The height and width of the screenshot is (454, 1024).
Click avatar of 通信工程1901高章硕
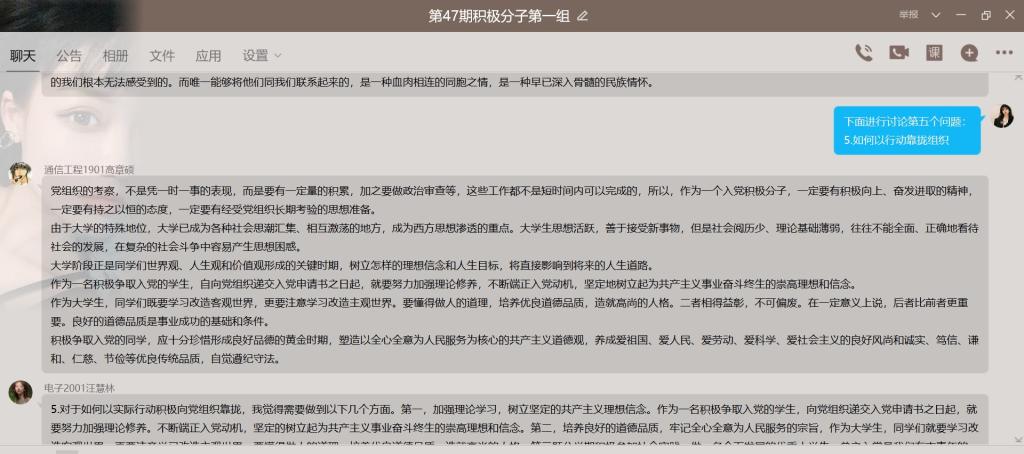tap(20, 173)
